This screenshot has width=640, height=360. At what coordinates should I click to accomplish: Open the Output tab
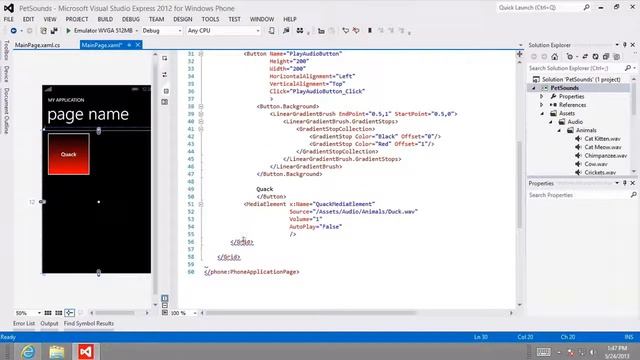(49, 323)
